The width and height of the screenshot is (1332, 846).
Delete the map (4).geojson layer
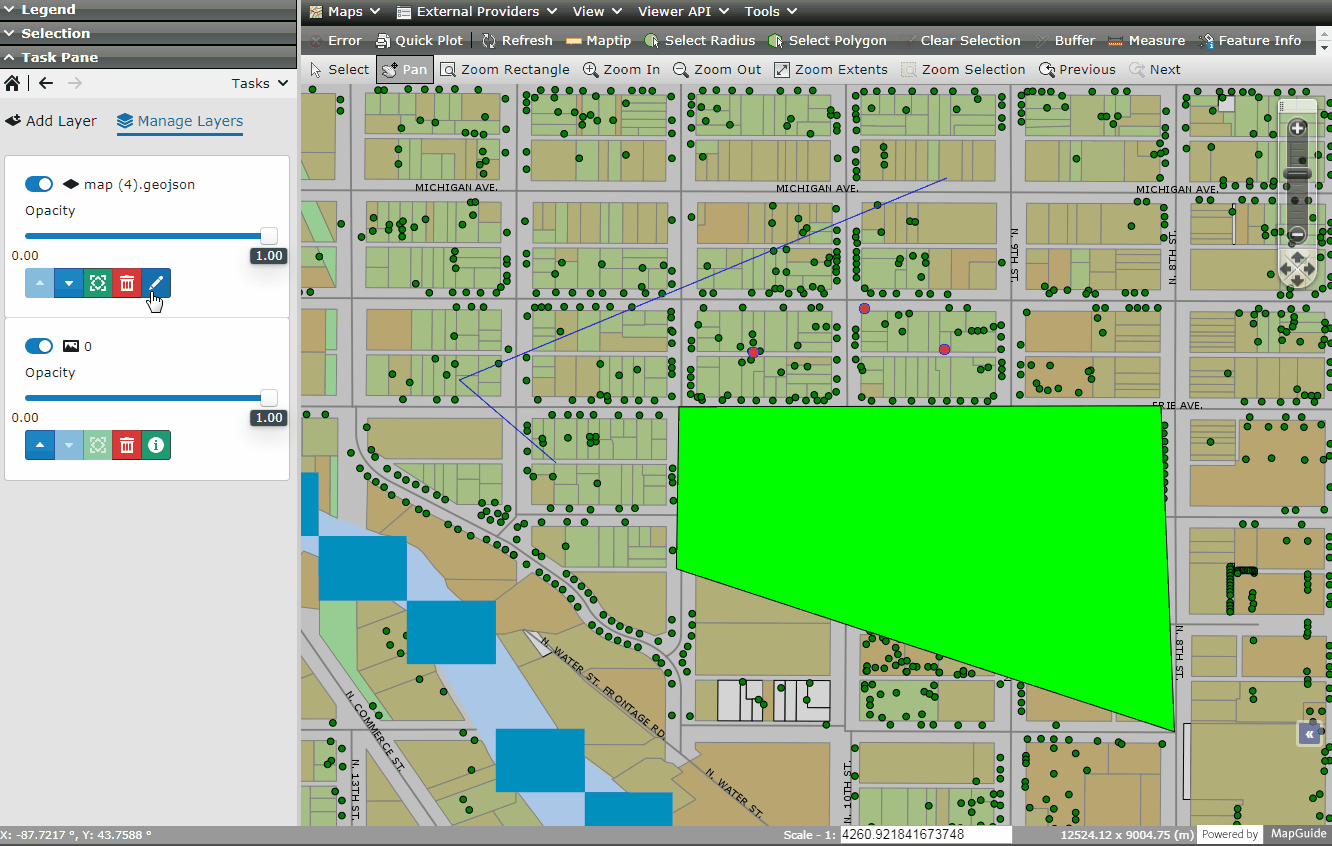pyautogui.click(x=127, y=283)
